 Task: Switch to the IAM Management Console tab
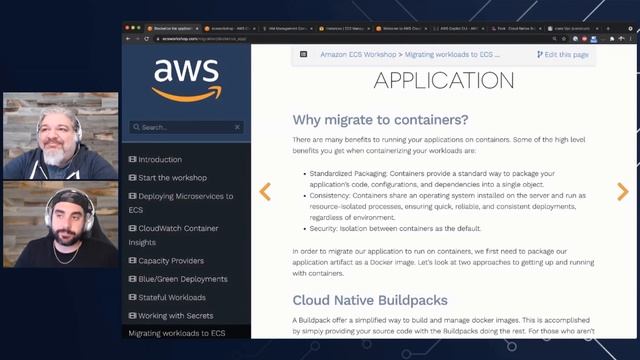pyautogui.click(x=288, y=29)
